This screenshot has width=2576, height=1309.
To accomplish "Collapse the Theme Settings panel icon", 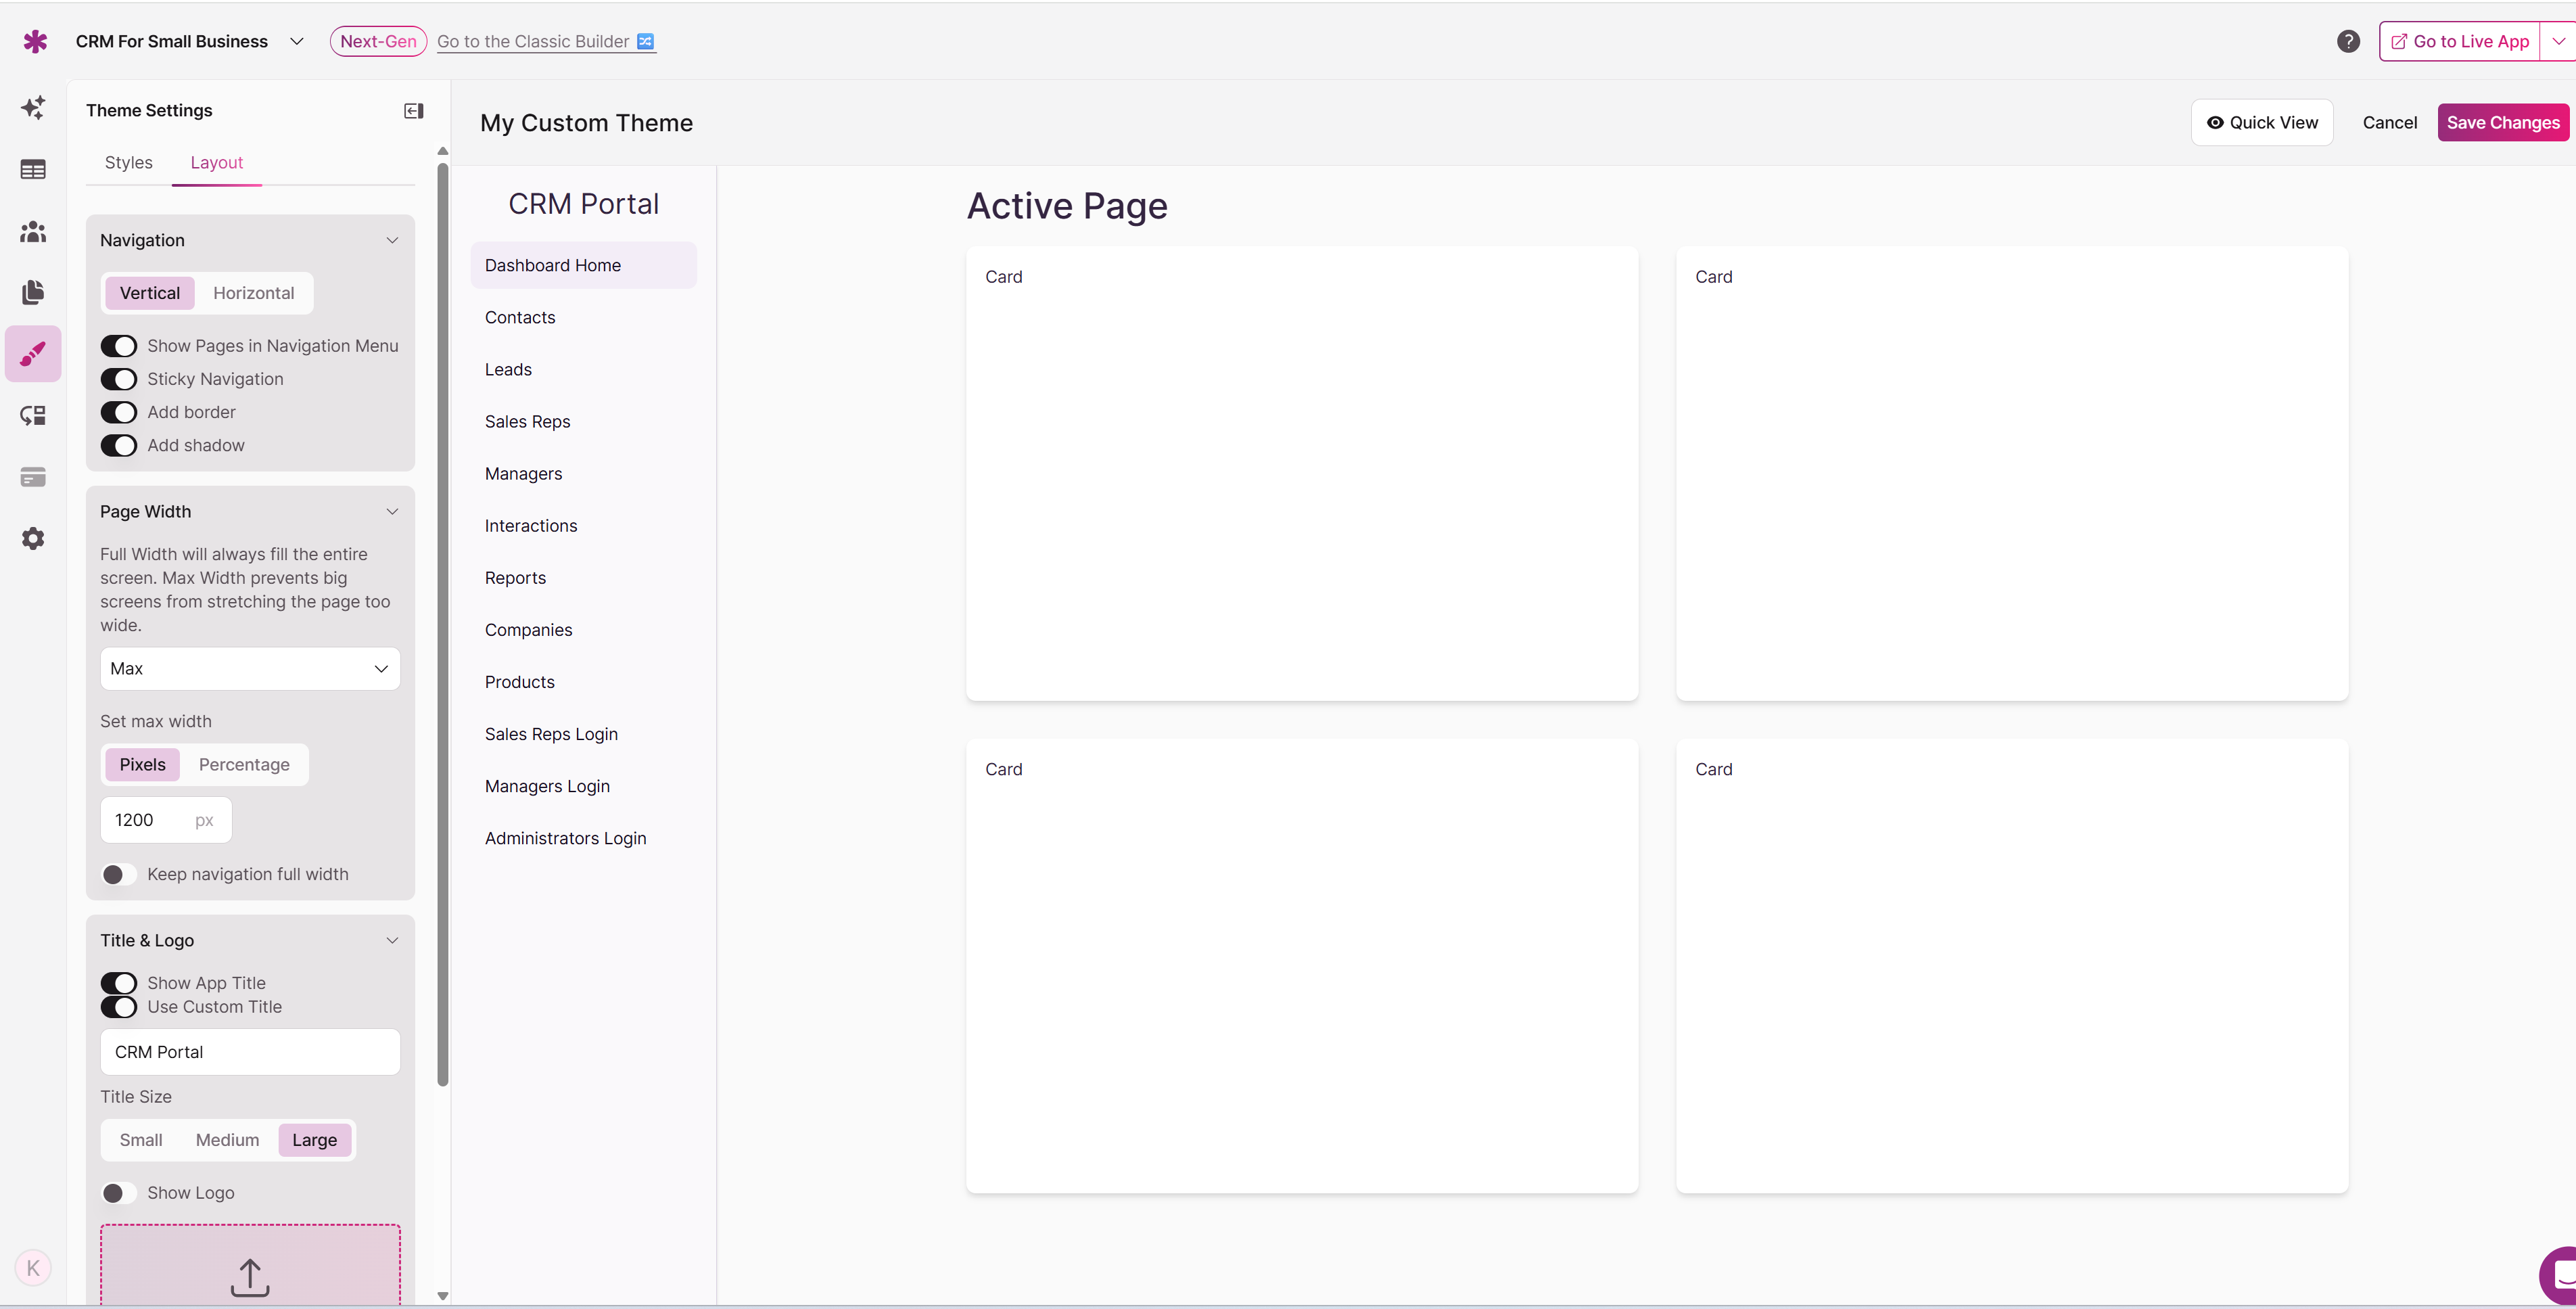I will pos(413,111).
